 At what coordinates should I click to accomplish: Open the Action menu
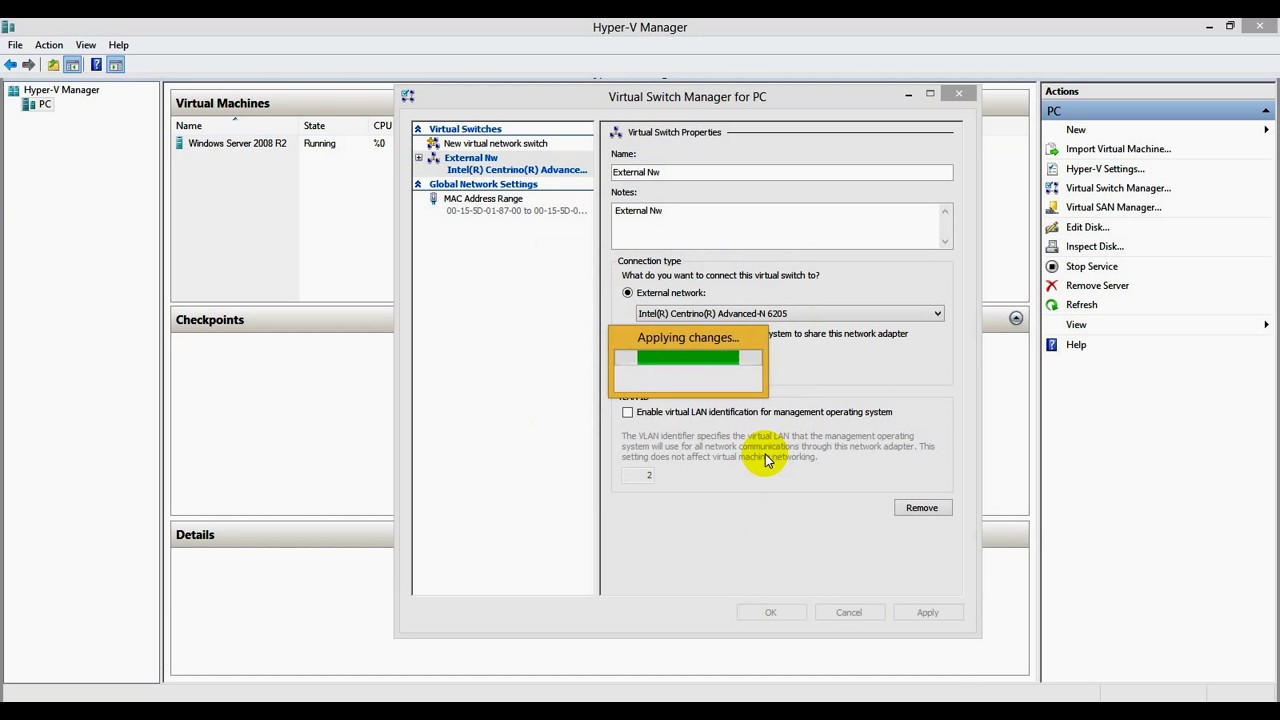(49, 45)
